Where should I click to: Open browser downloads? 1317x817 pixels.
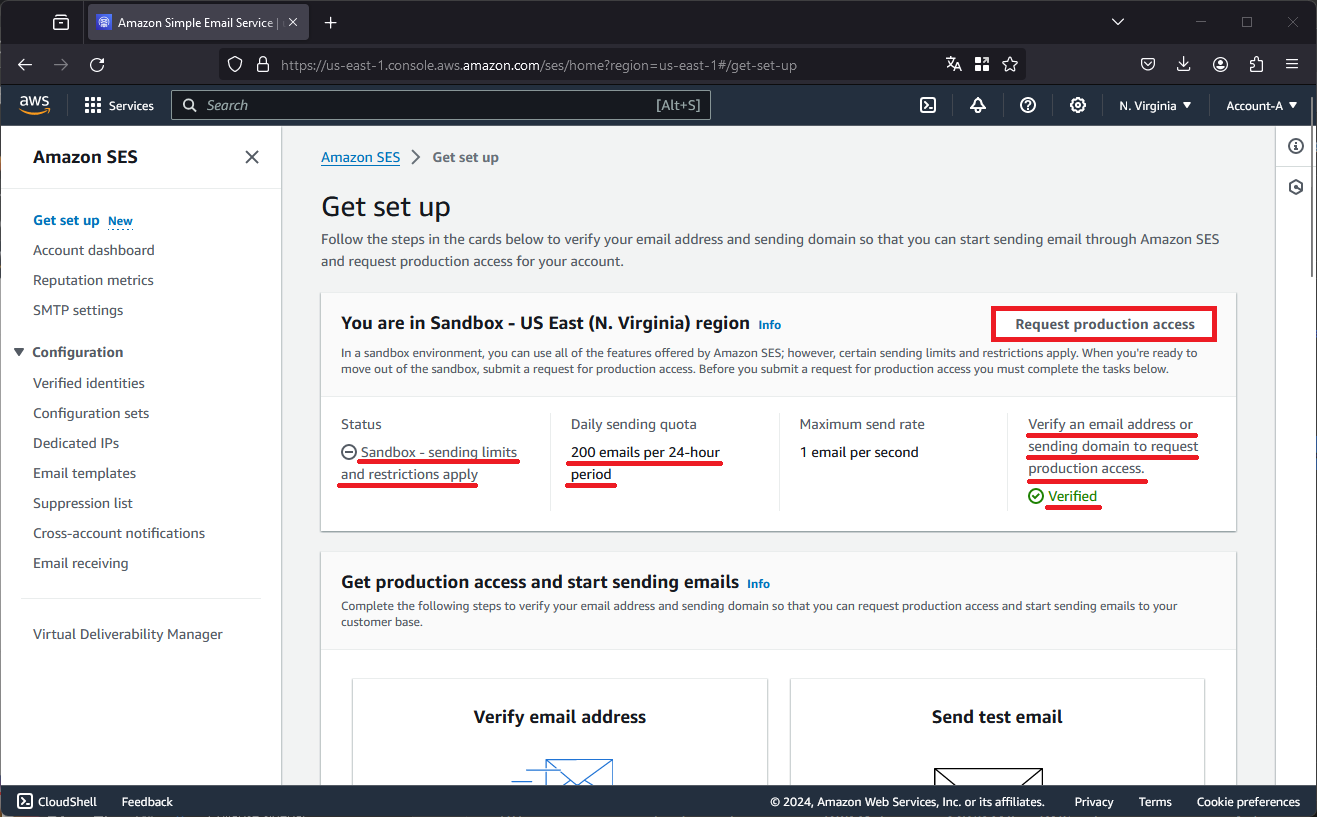(1184, 64)
